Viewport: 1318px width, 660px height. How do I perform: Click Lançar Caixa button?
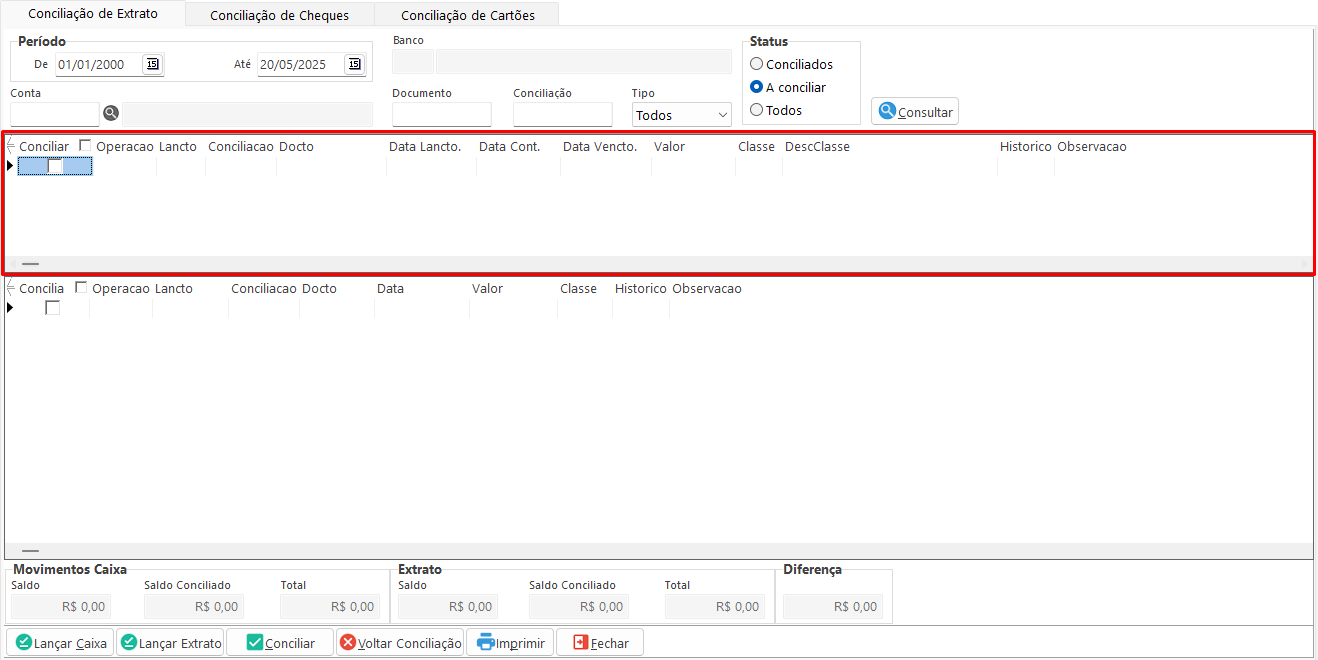point(61,643)
